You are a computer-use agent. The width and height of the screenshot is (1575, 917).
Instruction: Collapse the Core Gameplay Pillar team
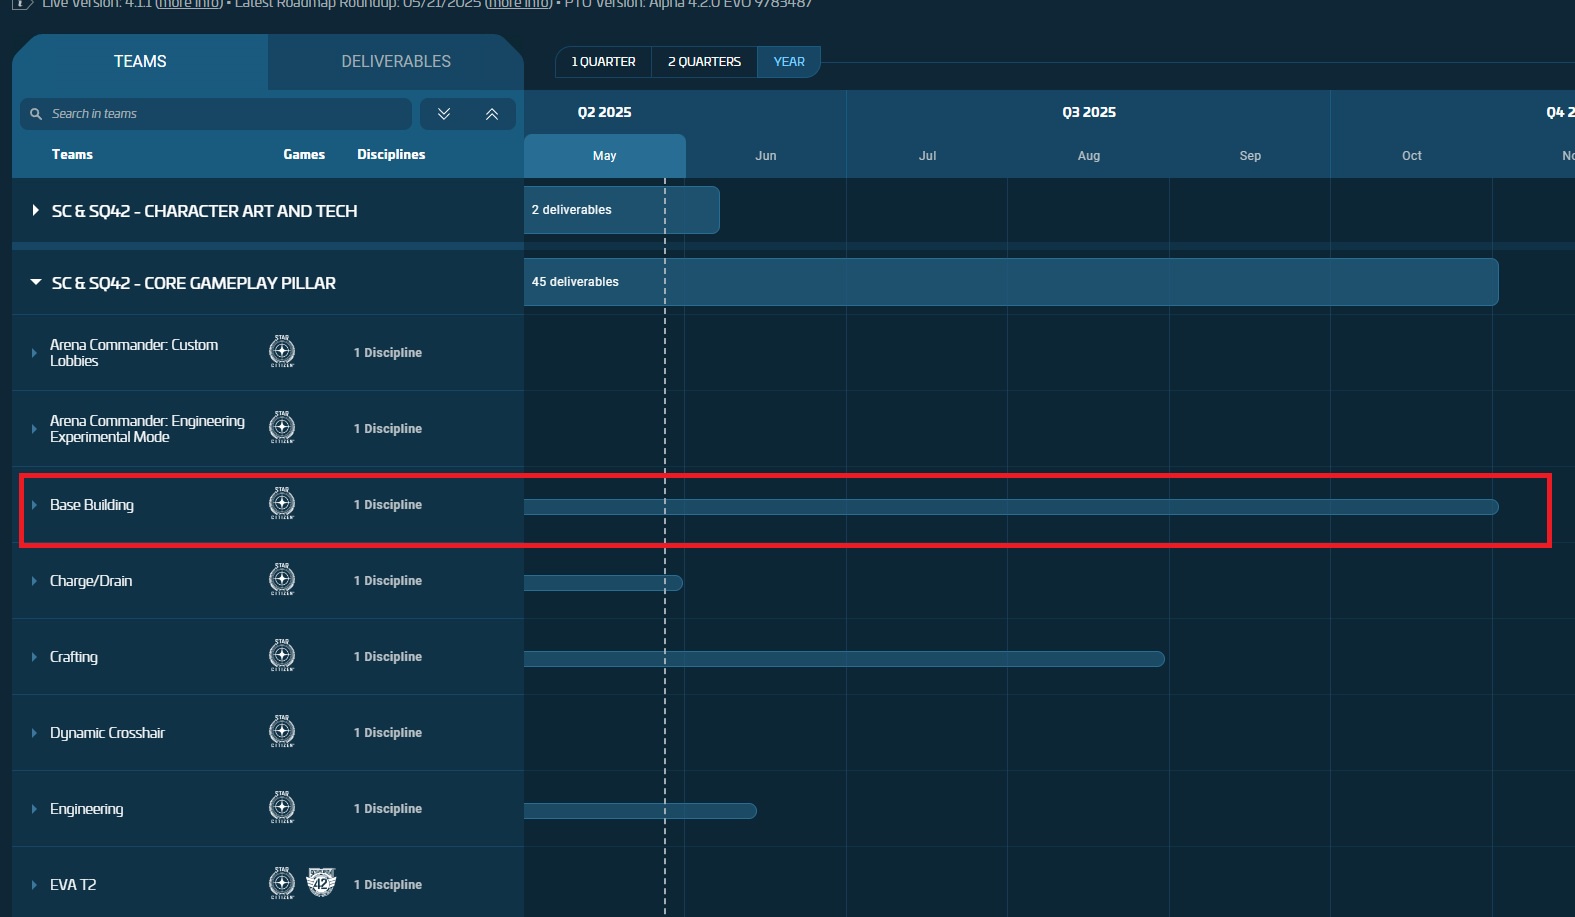[36, 283]
